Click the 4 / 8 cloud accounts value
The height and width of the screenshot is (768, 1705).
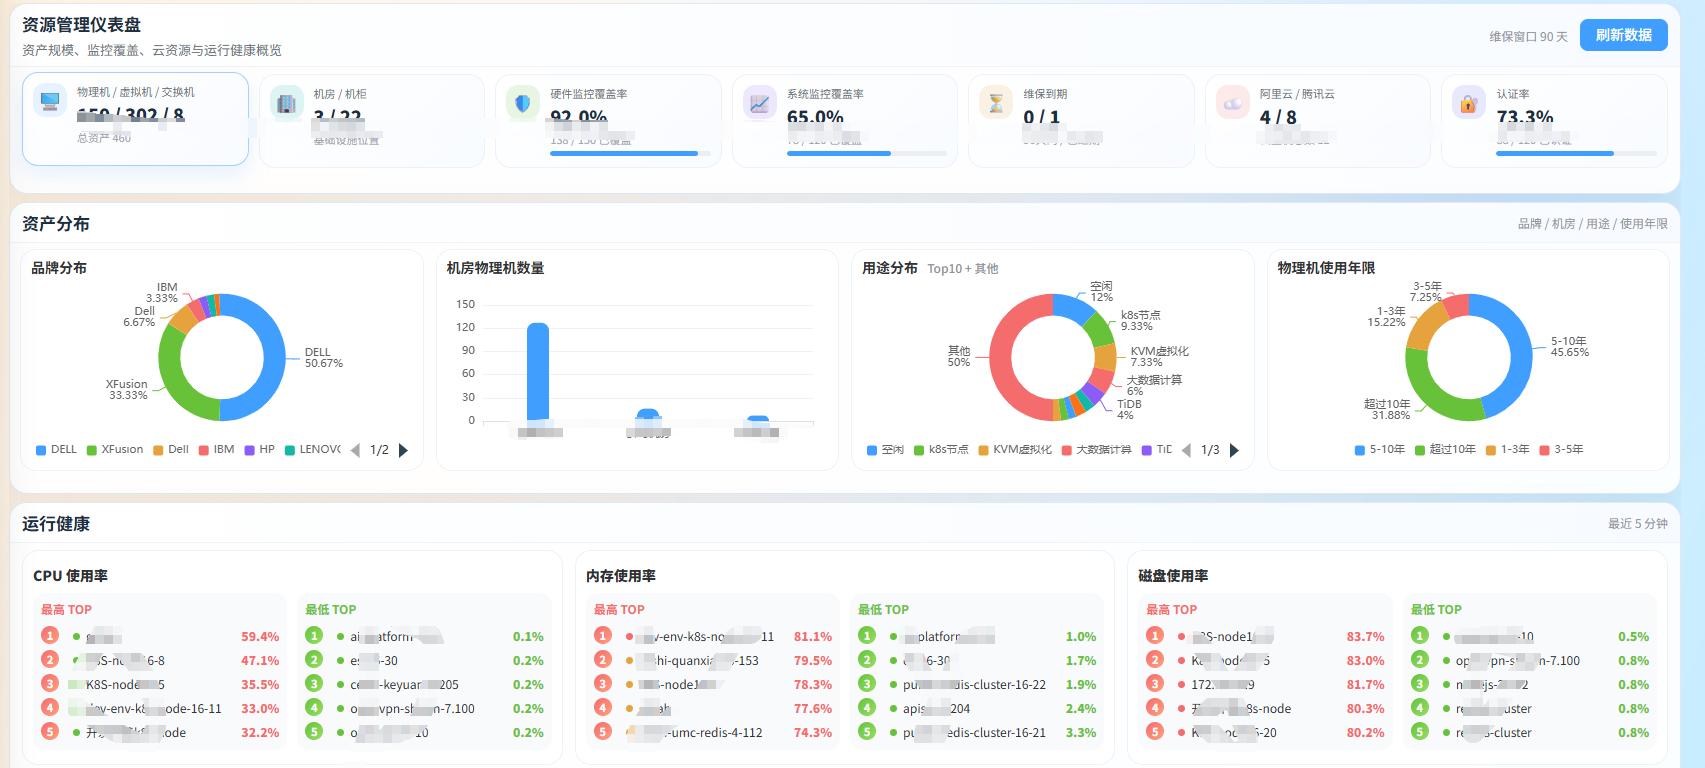[x=1278, y=118]
